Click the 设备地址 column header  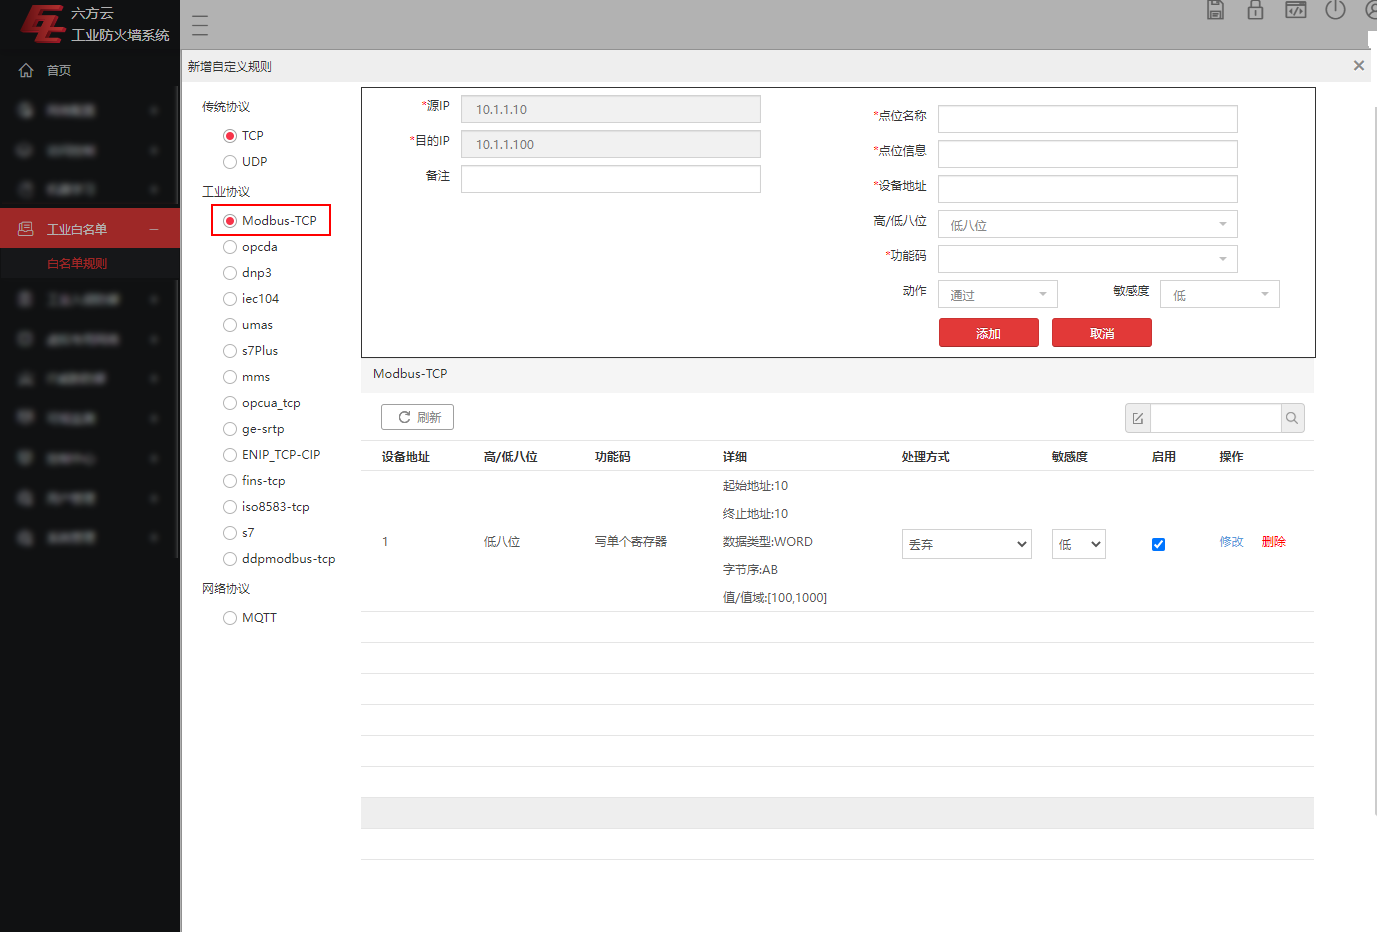pos(406,457)
